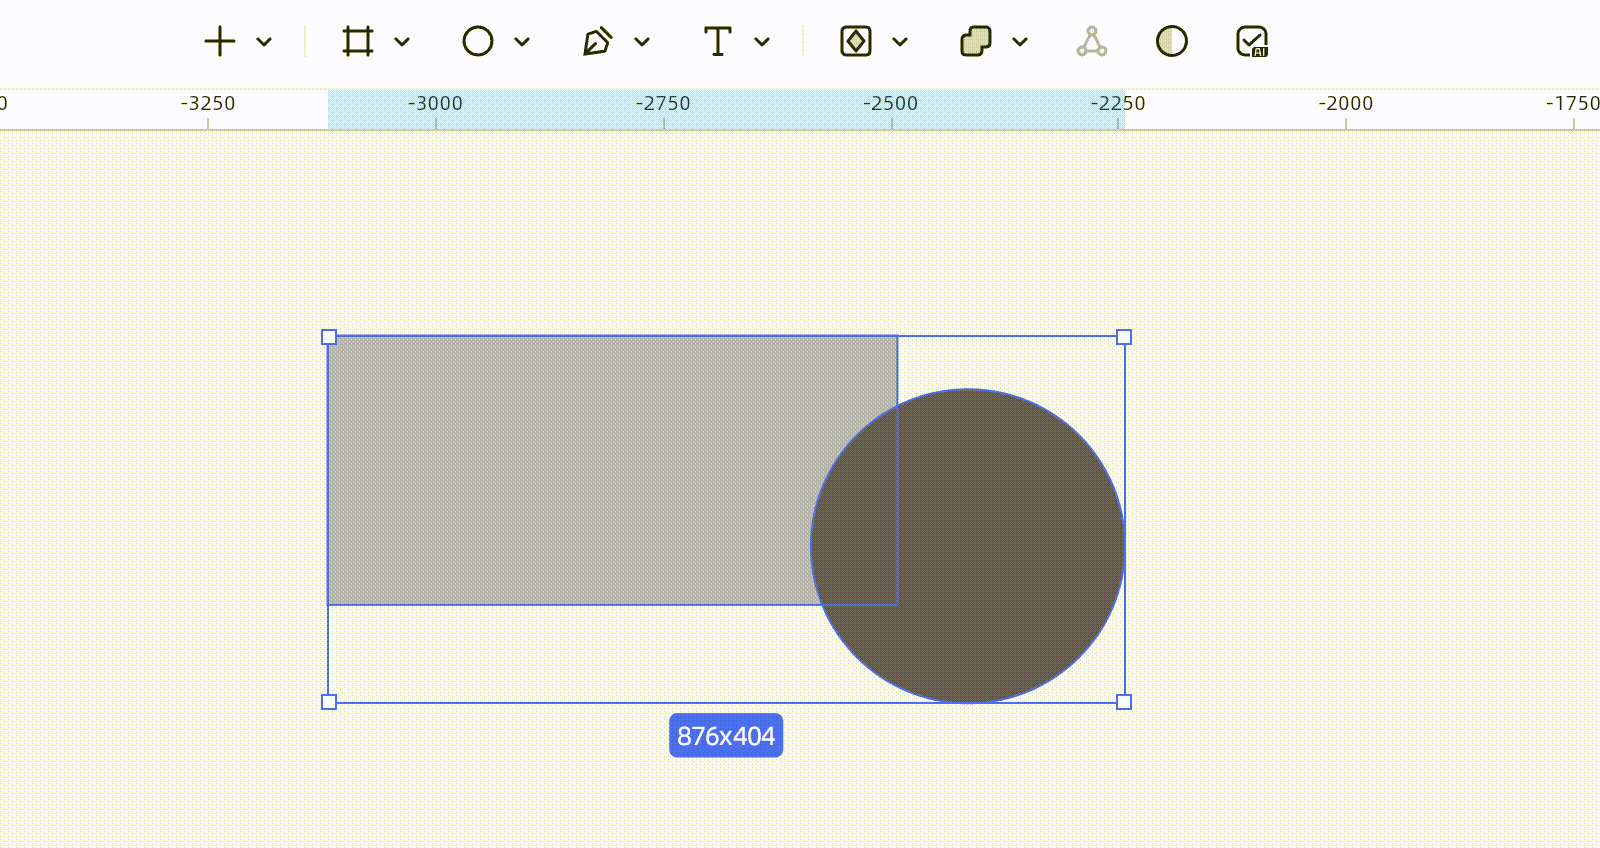Screen dimensions: 1600x848
Task: Open the Boolean operations dropdown chevron
Action: click(1020, 42)
